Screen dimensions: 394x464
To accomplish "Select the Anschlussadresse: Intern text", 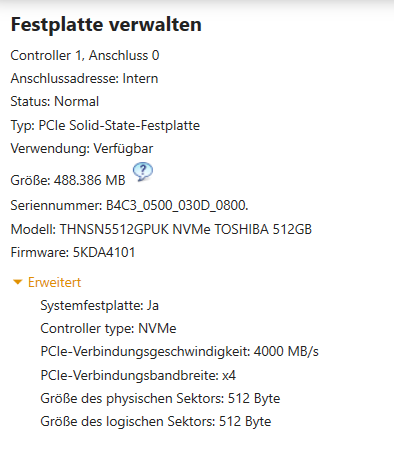I will click(x=84, y=79).
